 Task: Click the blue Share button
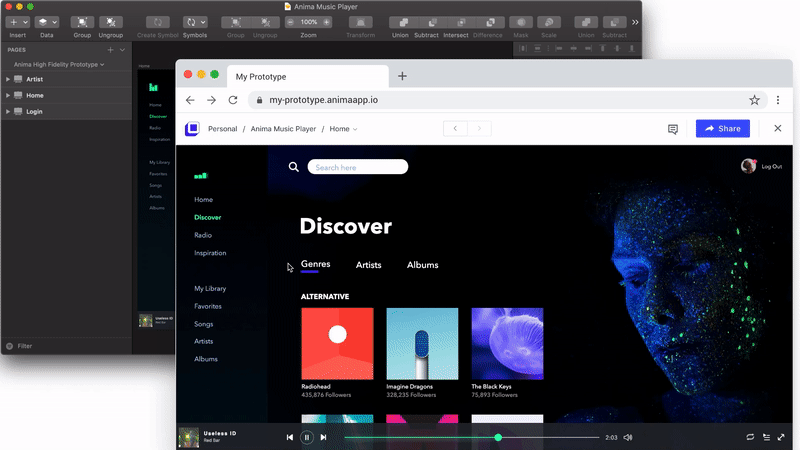722,129
